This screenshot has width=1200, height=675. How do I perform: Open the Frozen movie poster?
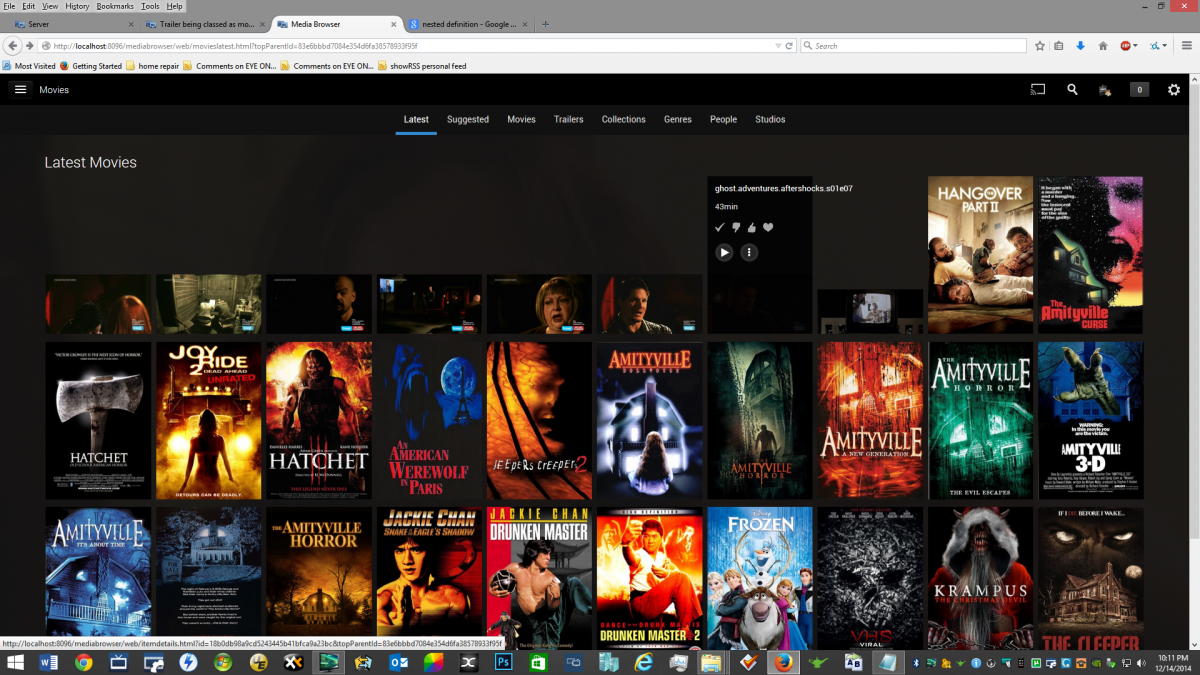pyautogui.click(x=760, y=578)
